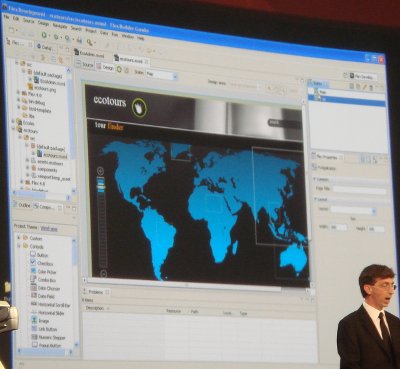Sort Problems by Resource column
Viewport: 400px width, 369px height.
[x=173, y=311]
